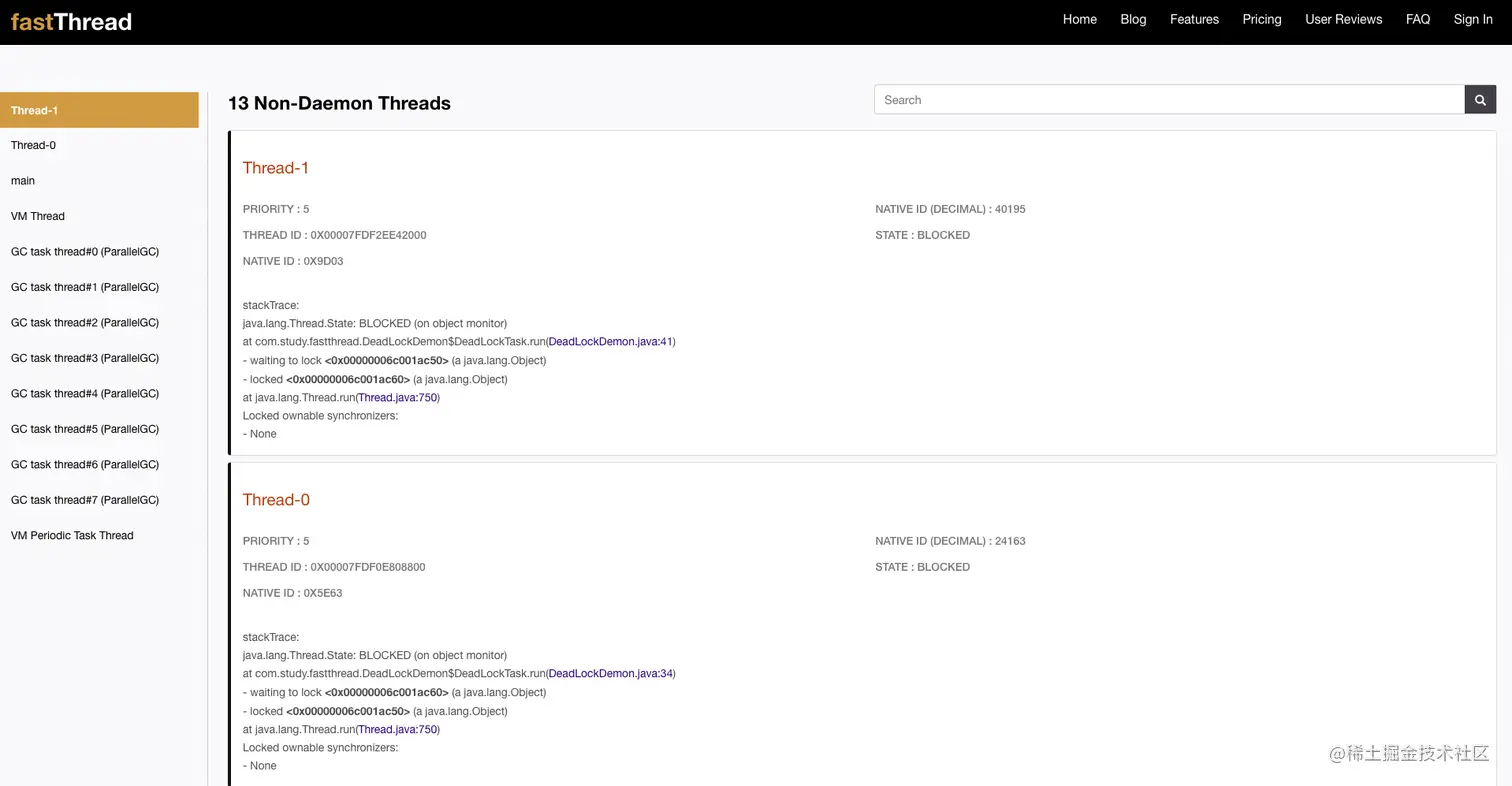Click Thread-1 locked <0x00000006c001ac60> line
This screenshot has height=786, width=1512.
[375, 380]
